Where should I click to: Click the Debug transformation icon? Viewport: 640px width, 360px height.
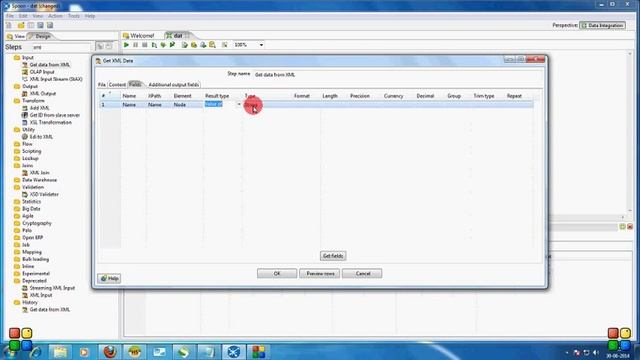click(x=163, y=45)
